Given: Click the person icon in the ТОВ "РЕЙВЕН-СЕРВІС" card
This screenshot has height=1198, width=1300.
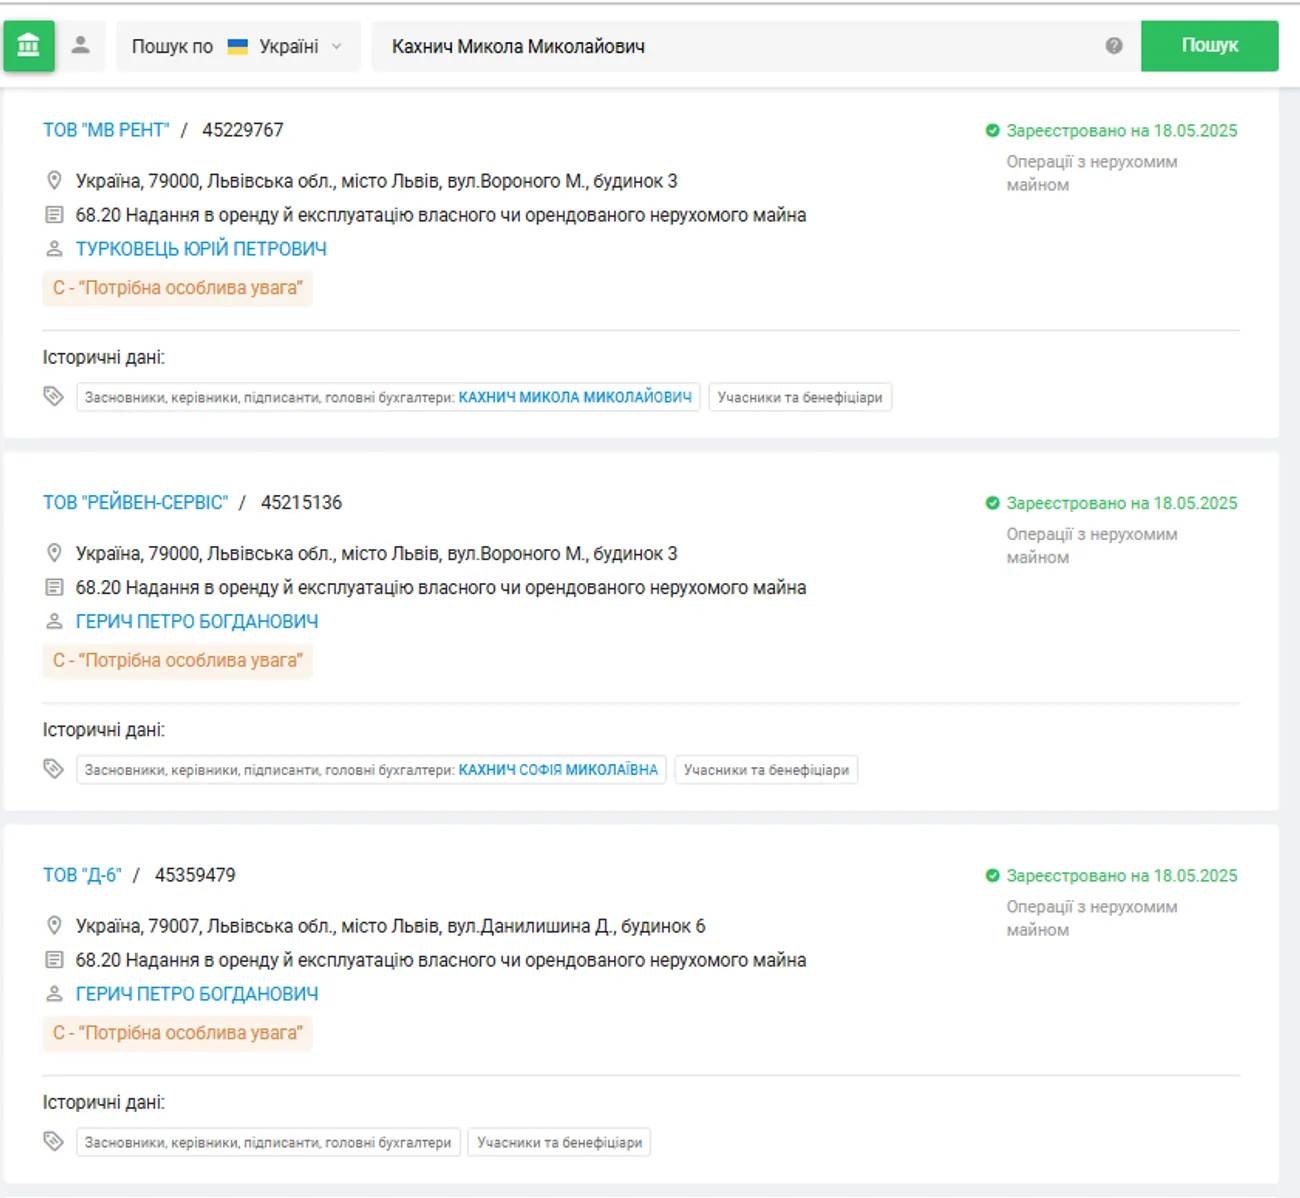Looking at the screenshot, I should 54,622.
